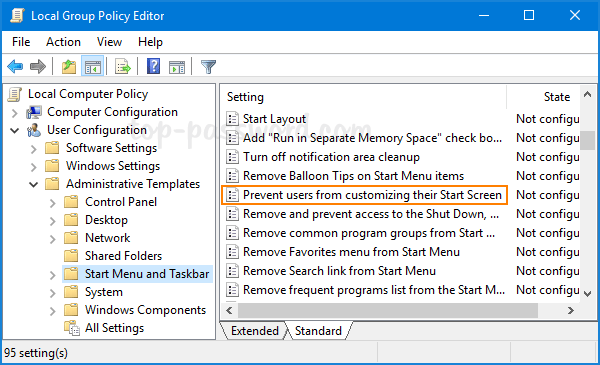
Task: Toggle the Show/Hide Console Tree icon
Action: pos(93,67)
